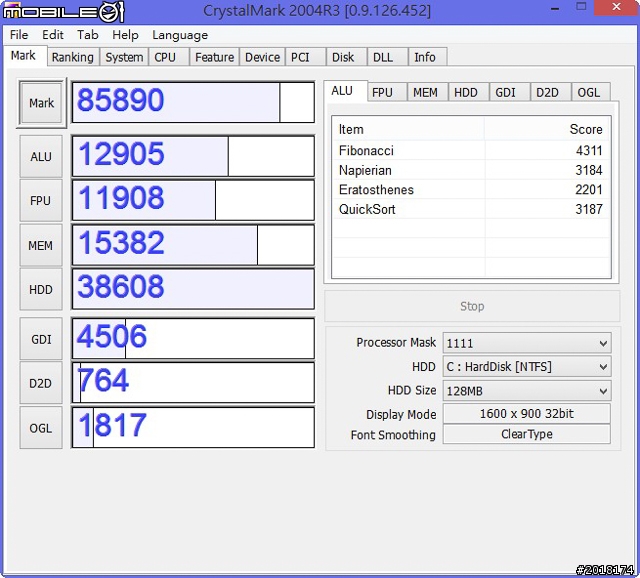Click the Font Smoothing ClearType field

coord(527,434)
